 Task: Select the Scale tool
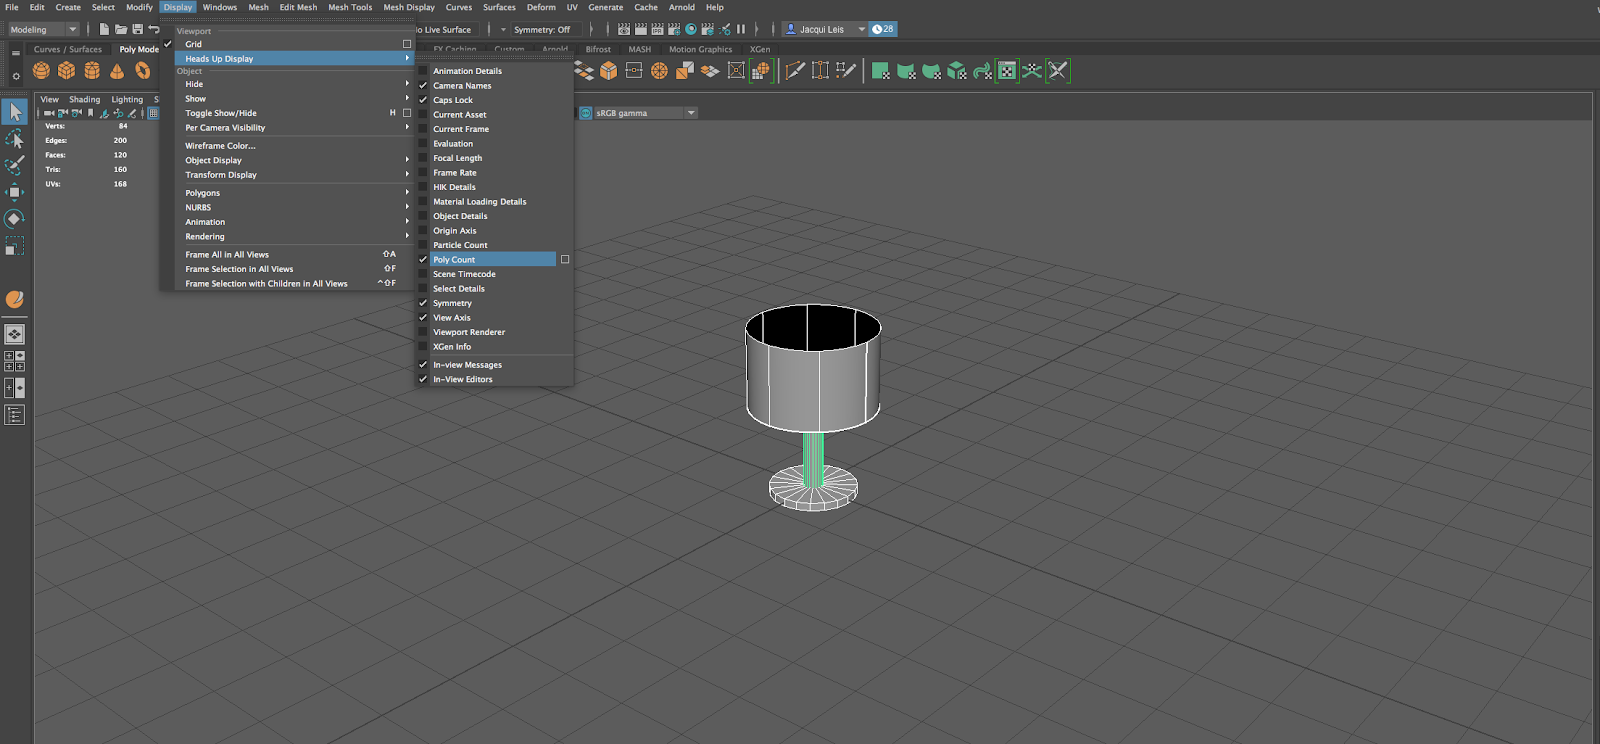coord(15,245)
